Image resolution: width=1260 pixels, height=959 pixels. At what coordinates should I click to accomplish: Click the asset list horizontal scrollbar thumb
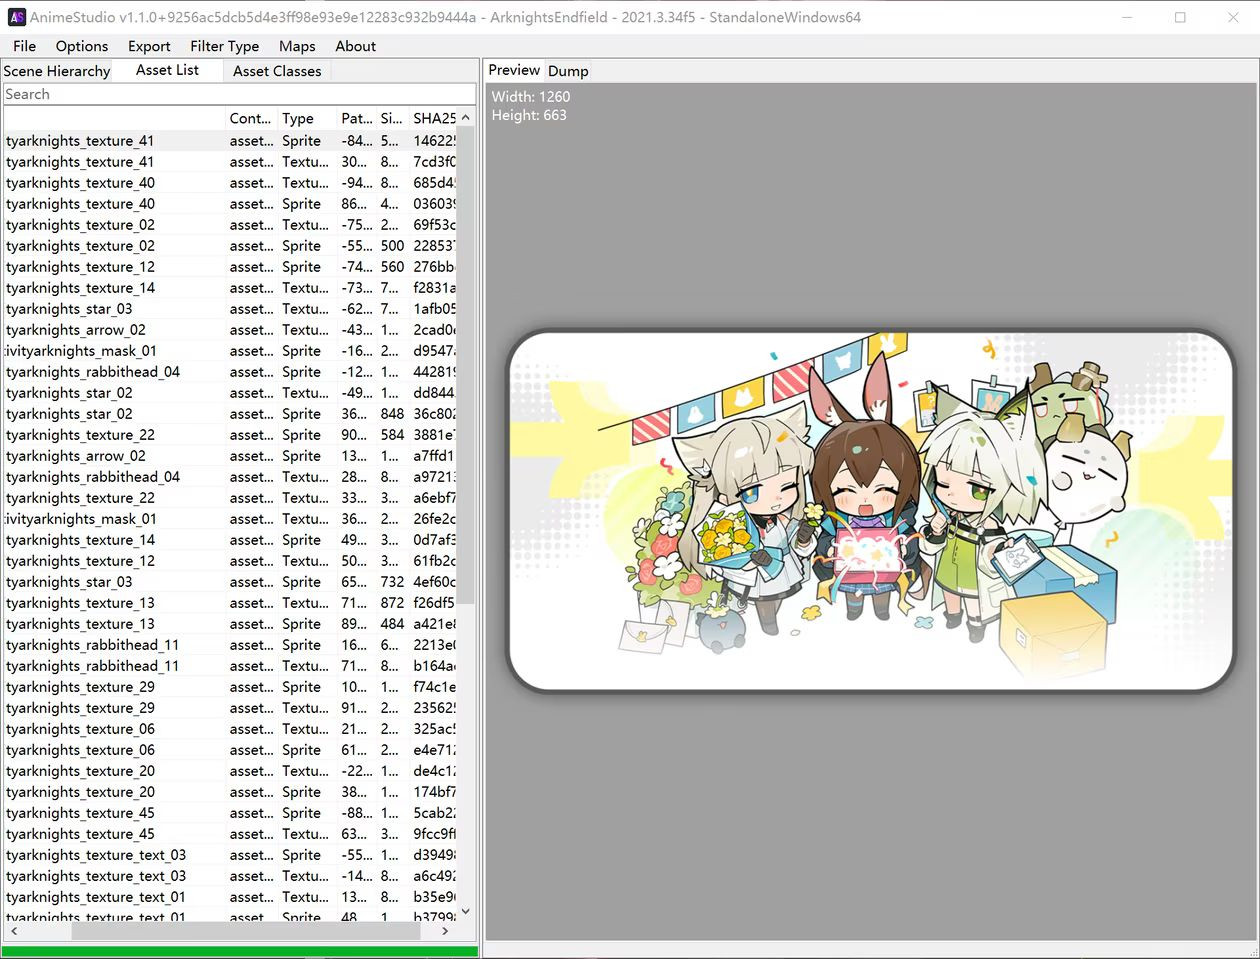246,931
